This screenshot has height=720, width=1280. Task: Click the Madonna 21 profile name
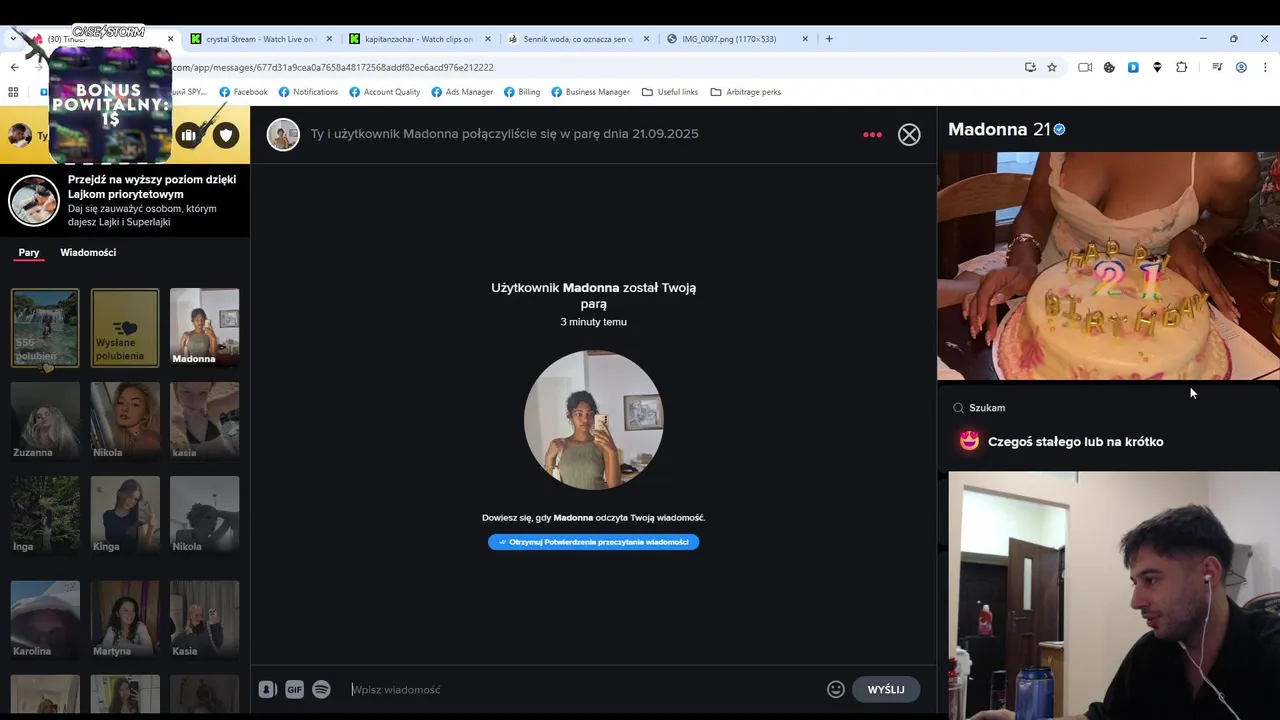(x=999, y=130)
